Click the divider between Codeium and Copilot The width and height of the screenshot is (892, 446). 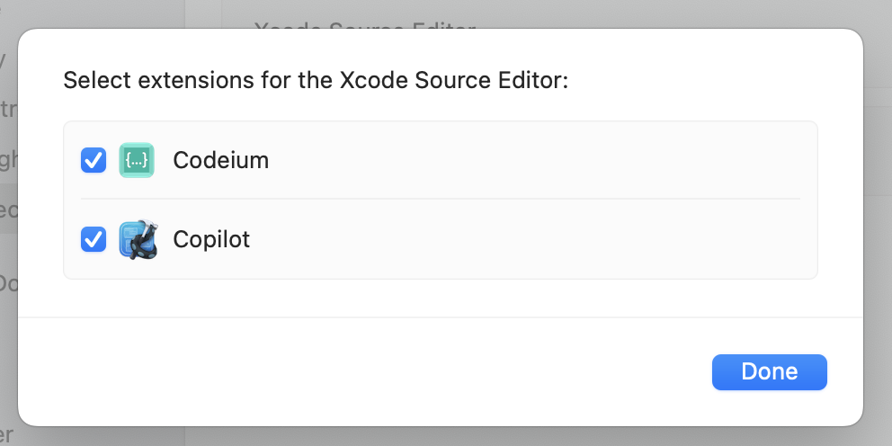(440, 199)
